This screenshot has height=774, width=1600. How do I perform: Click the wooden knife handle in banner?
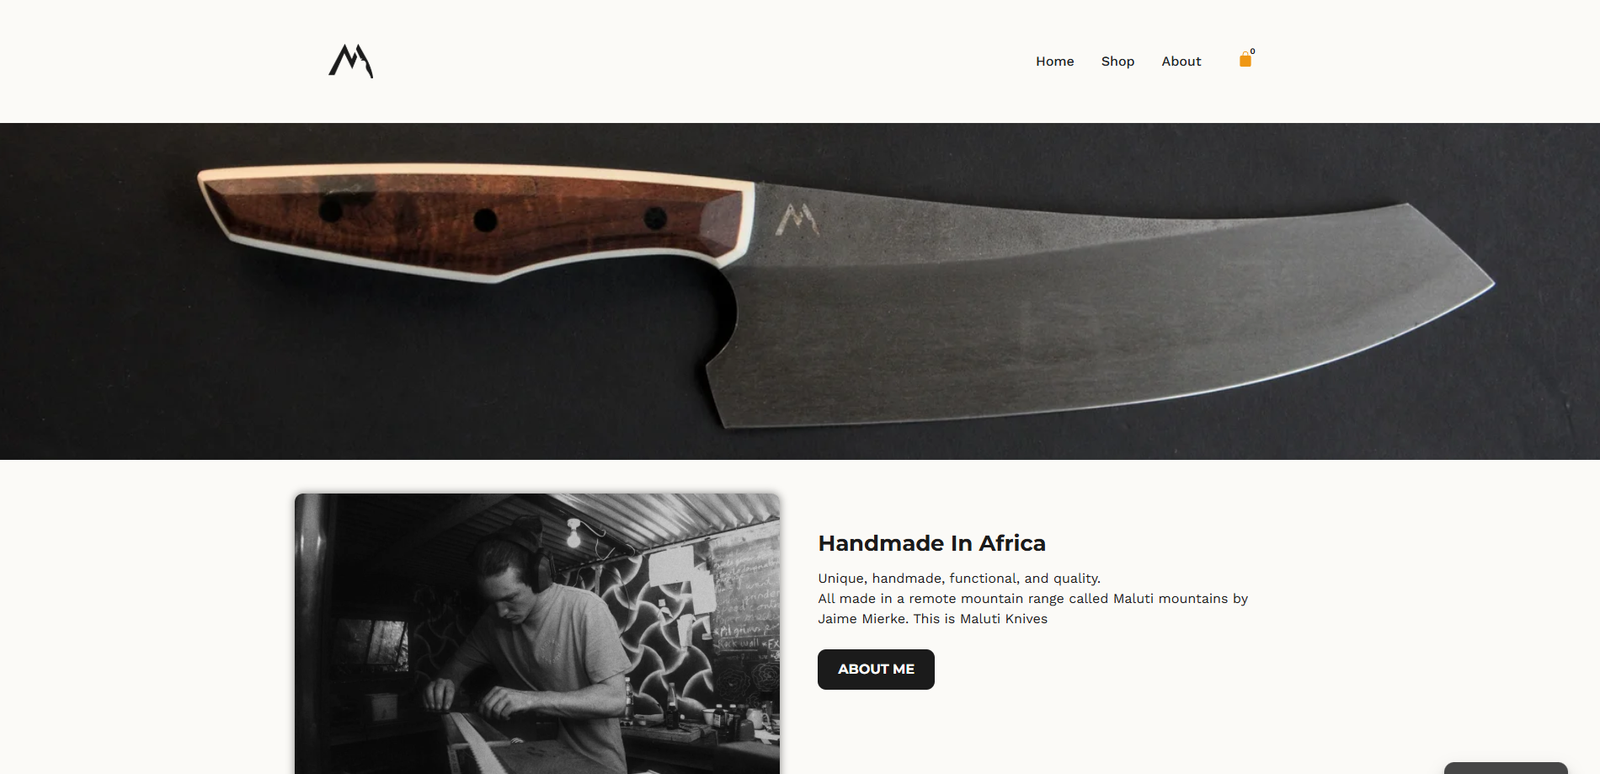[474, 222]
